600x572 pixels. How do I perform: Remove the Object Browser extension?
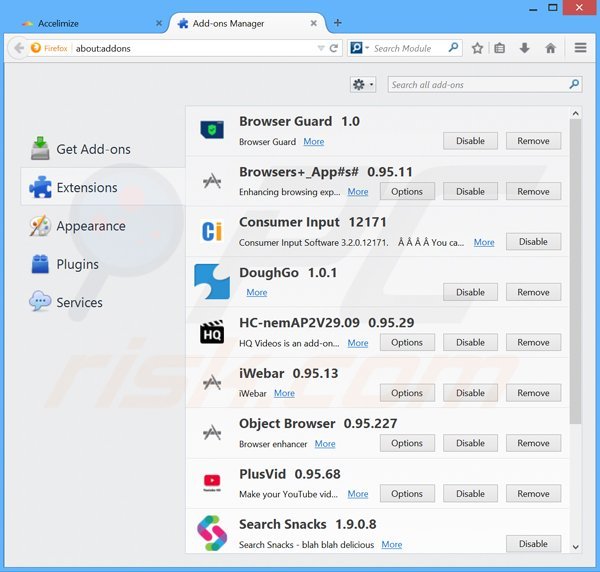coord(533,443)
